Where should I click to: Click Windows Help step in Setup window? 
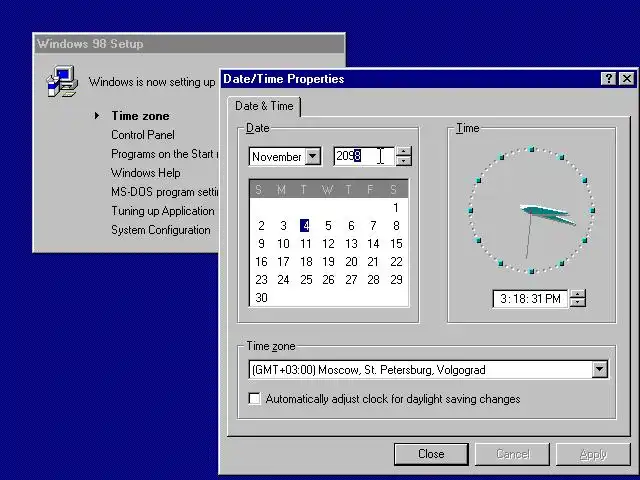pyautogui.click(x=146, y=173)
